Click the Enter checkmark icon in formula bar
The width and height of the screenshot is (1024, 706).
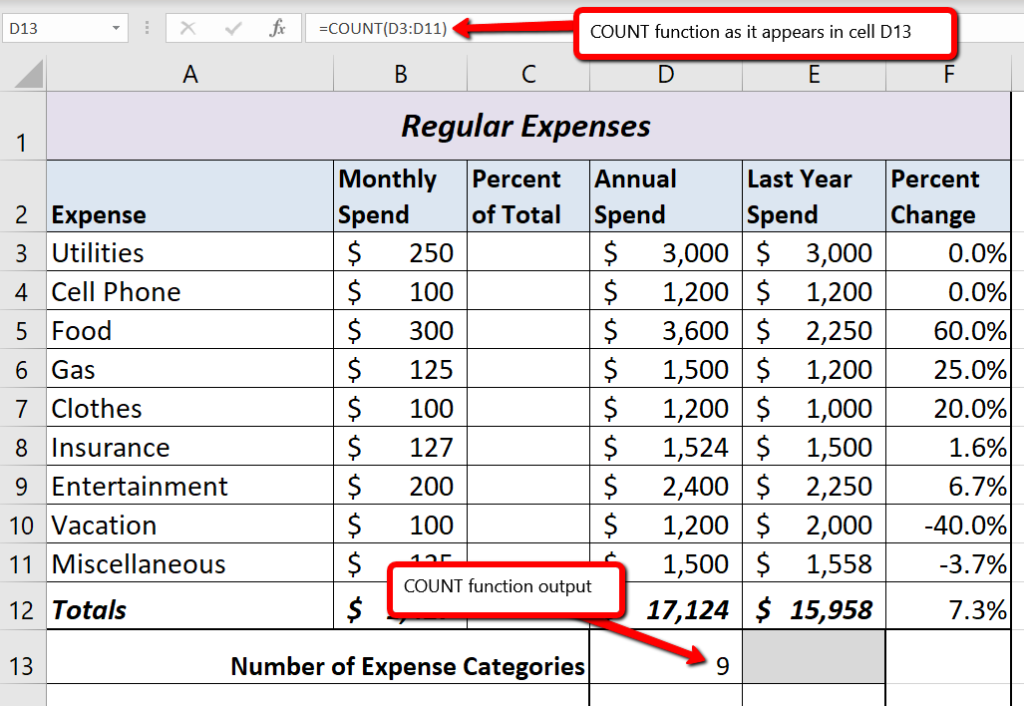(232, 28)
